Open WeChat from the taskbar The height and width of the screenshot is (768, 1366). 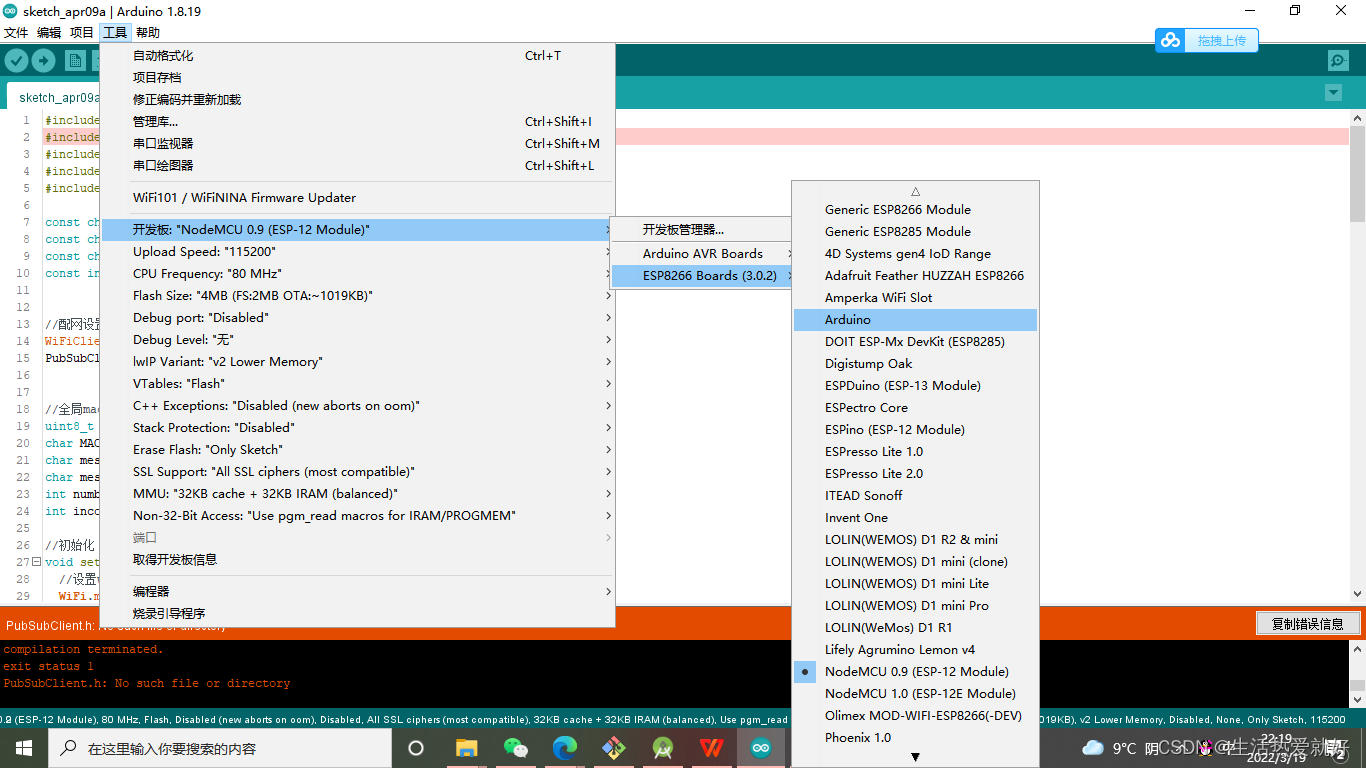click(x=515, y=748)
